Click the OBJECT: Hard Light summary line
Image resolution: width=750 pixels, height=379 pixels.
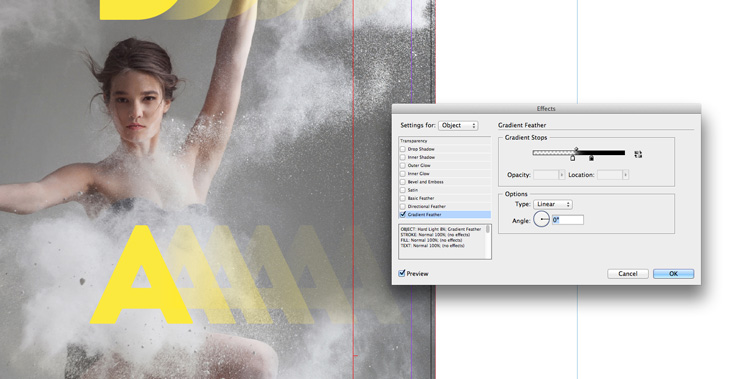[441, 229]
